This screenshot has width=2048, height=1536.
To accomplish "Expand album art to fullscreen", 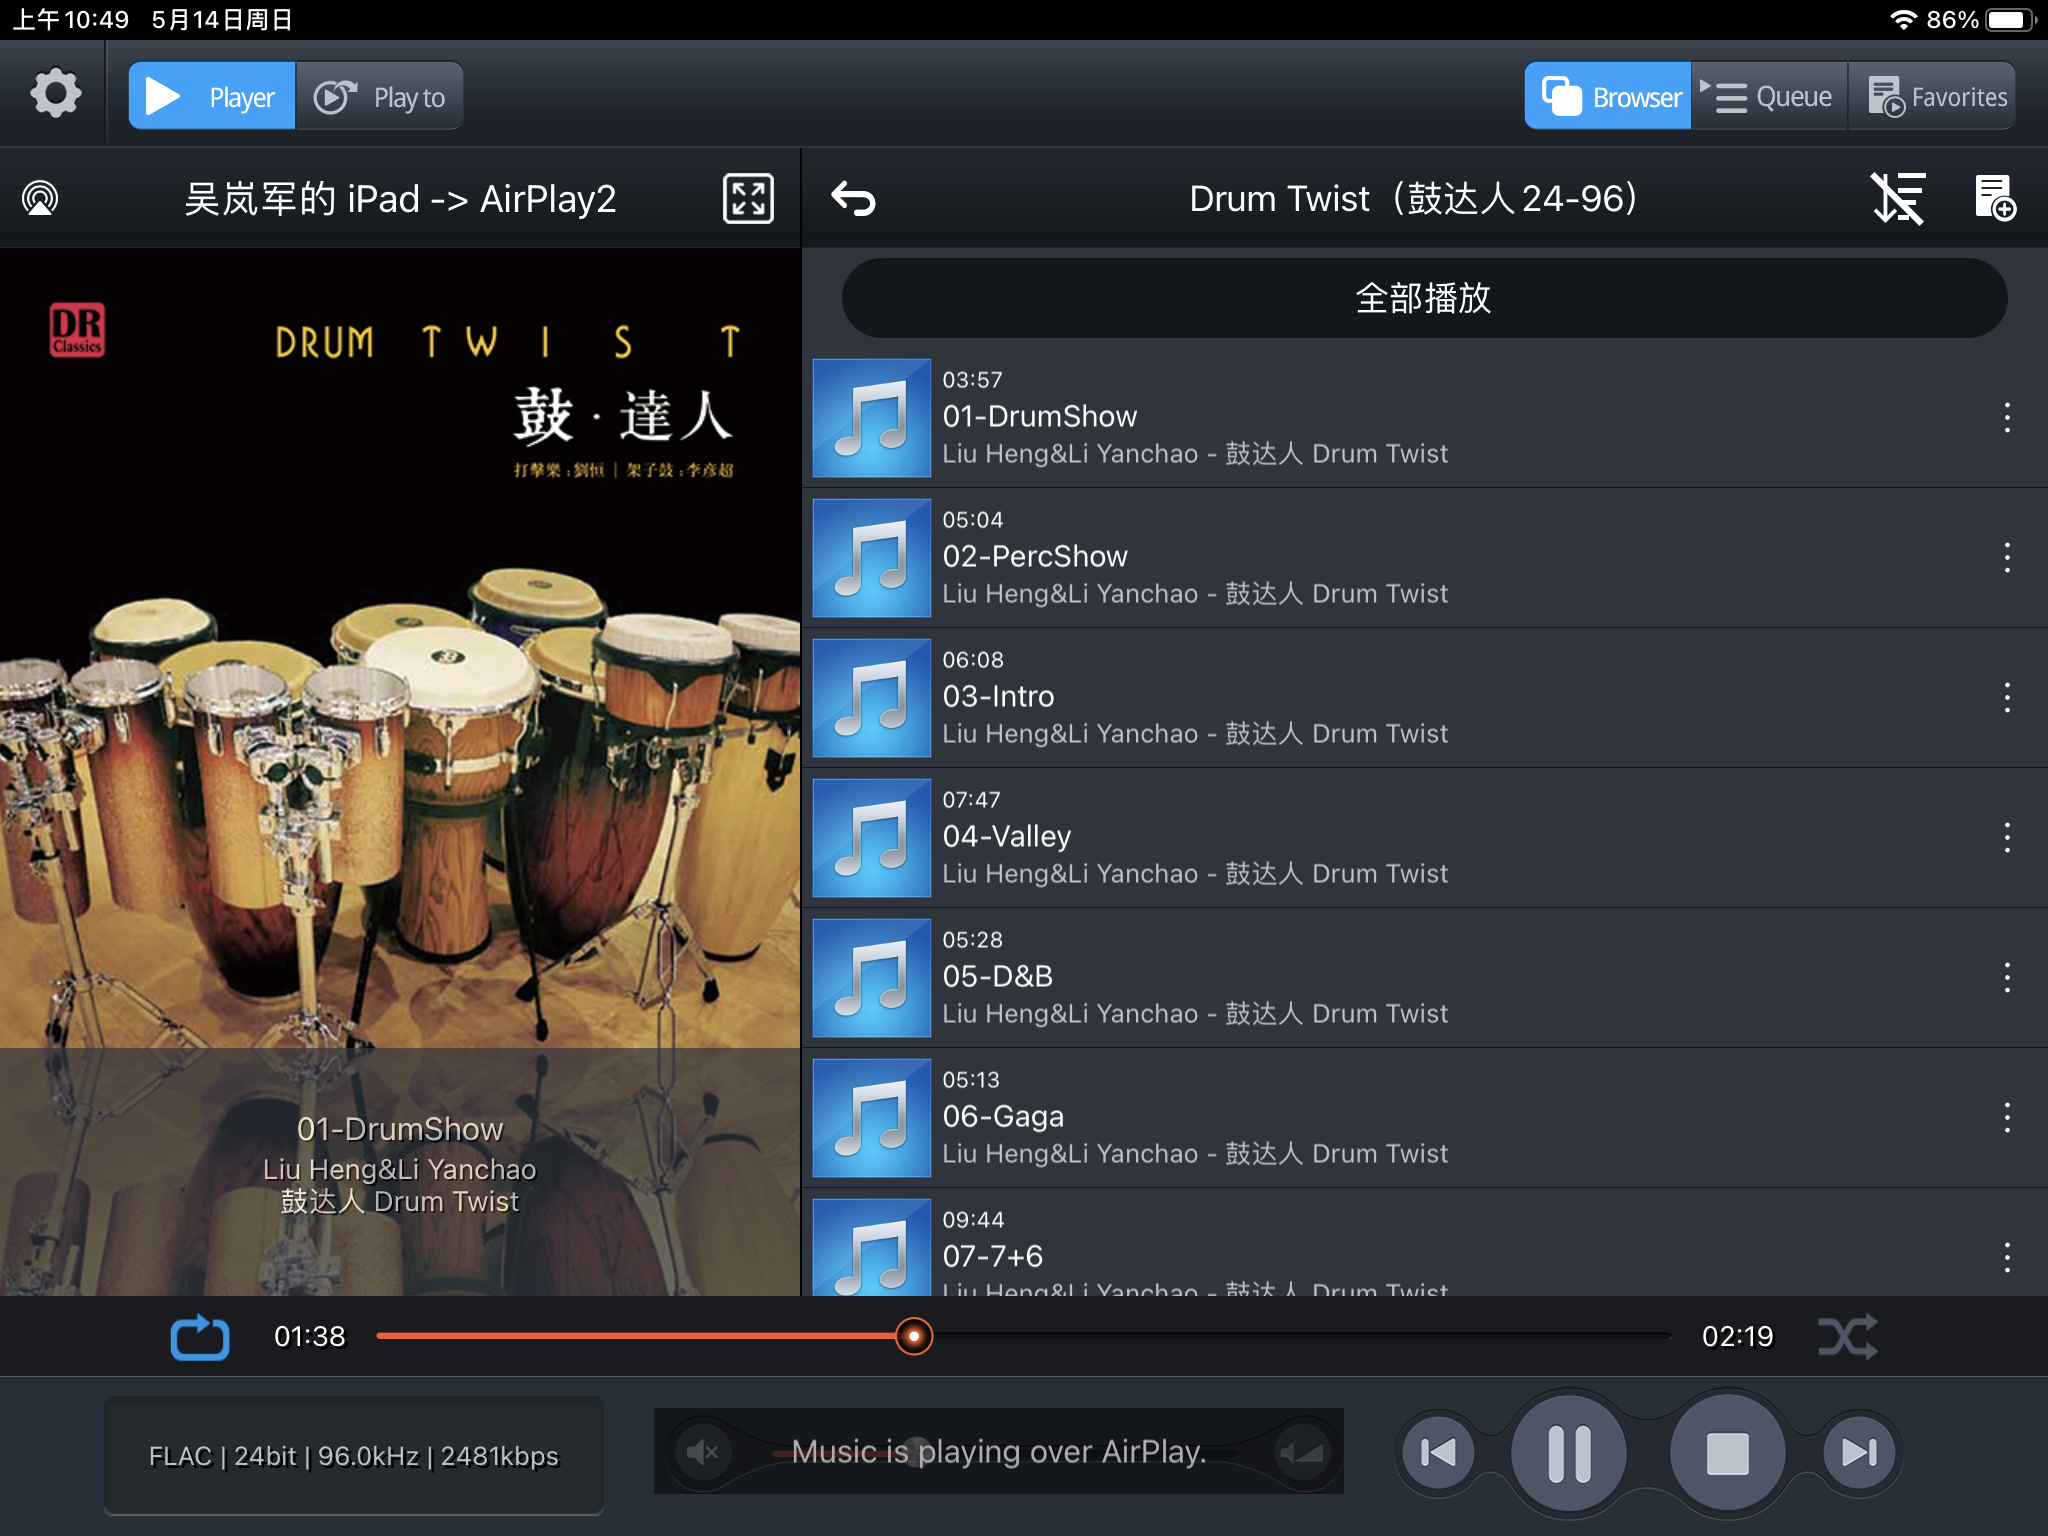I will 748,198.
